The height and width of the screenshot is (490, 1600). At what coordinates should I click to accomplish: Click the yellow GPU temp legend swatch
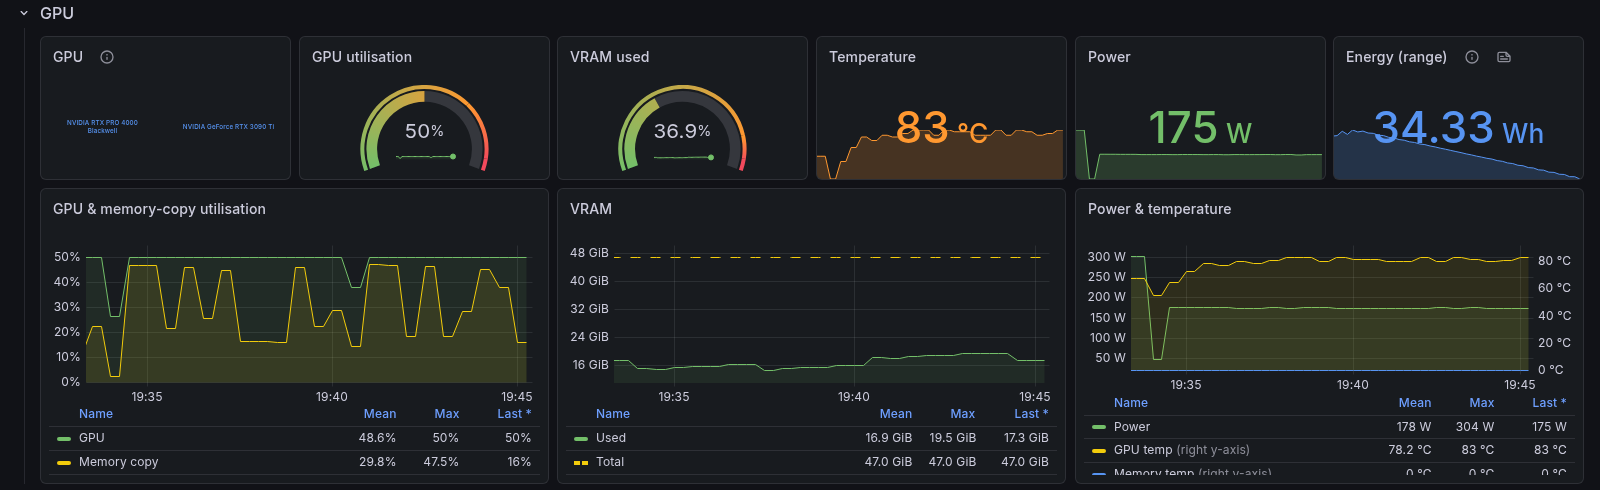(1099, 450)
